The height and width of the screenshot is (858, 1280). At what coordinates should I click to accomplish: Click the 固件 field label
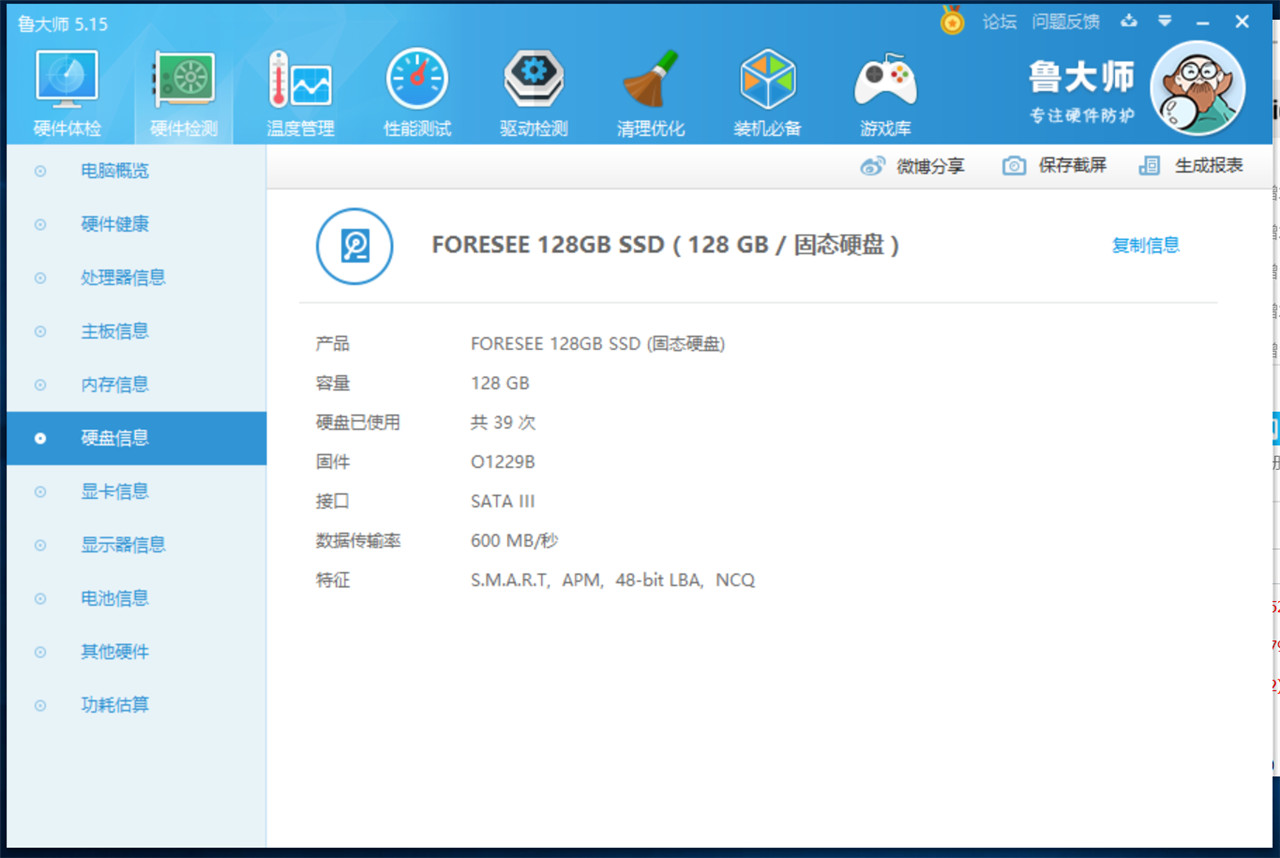[x=333, y=462]
